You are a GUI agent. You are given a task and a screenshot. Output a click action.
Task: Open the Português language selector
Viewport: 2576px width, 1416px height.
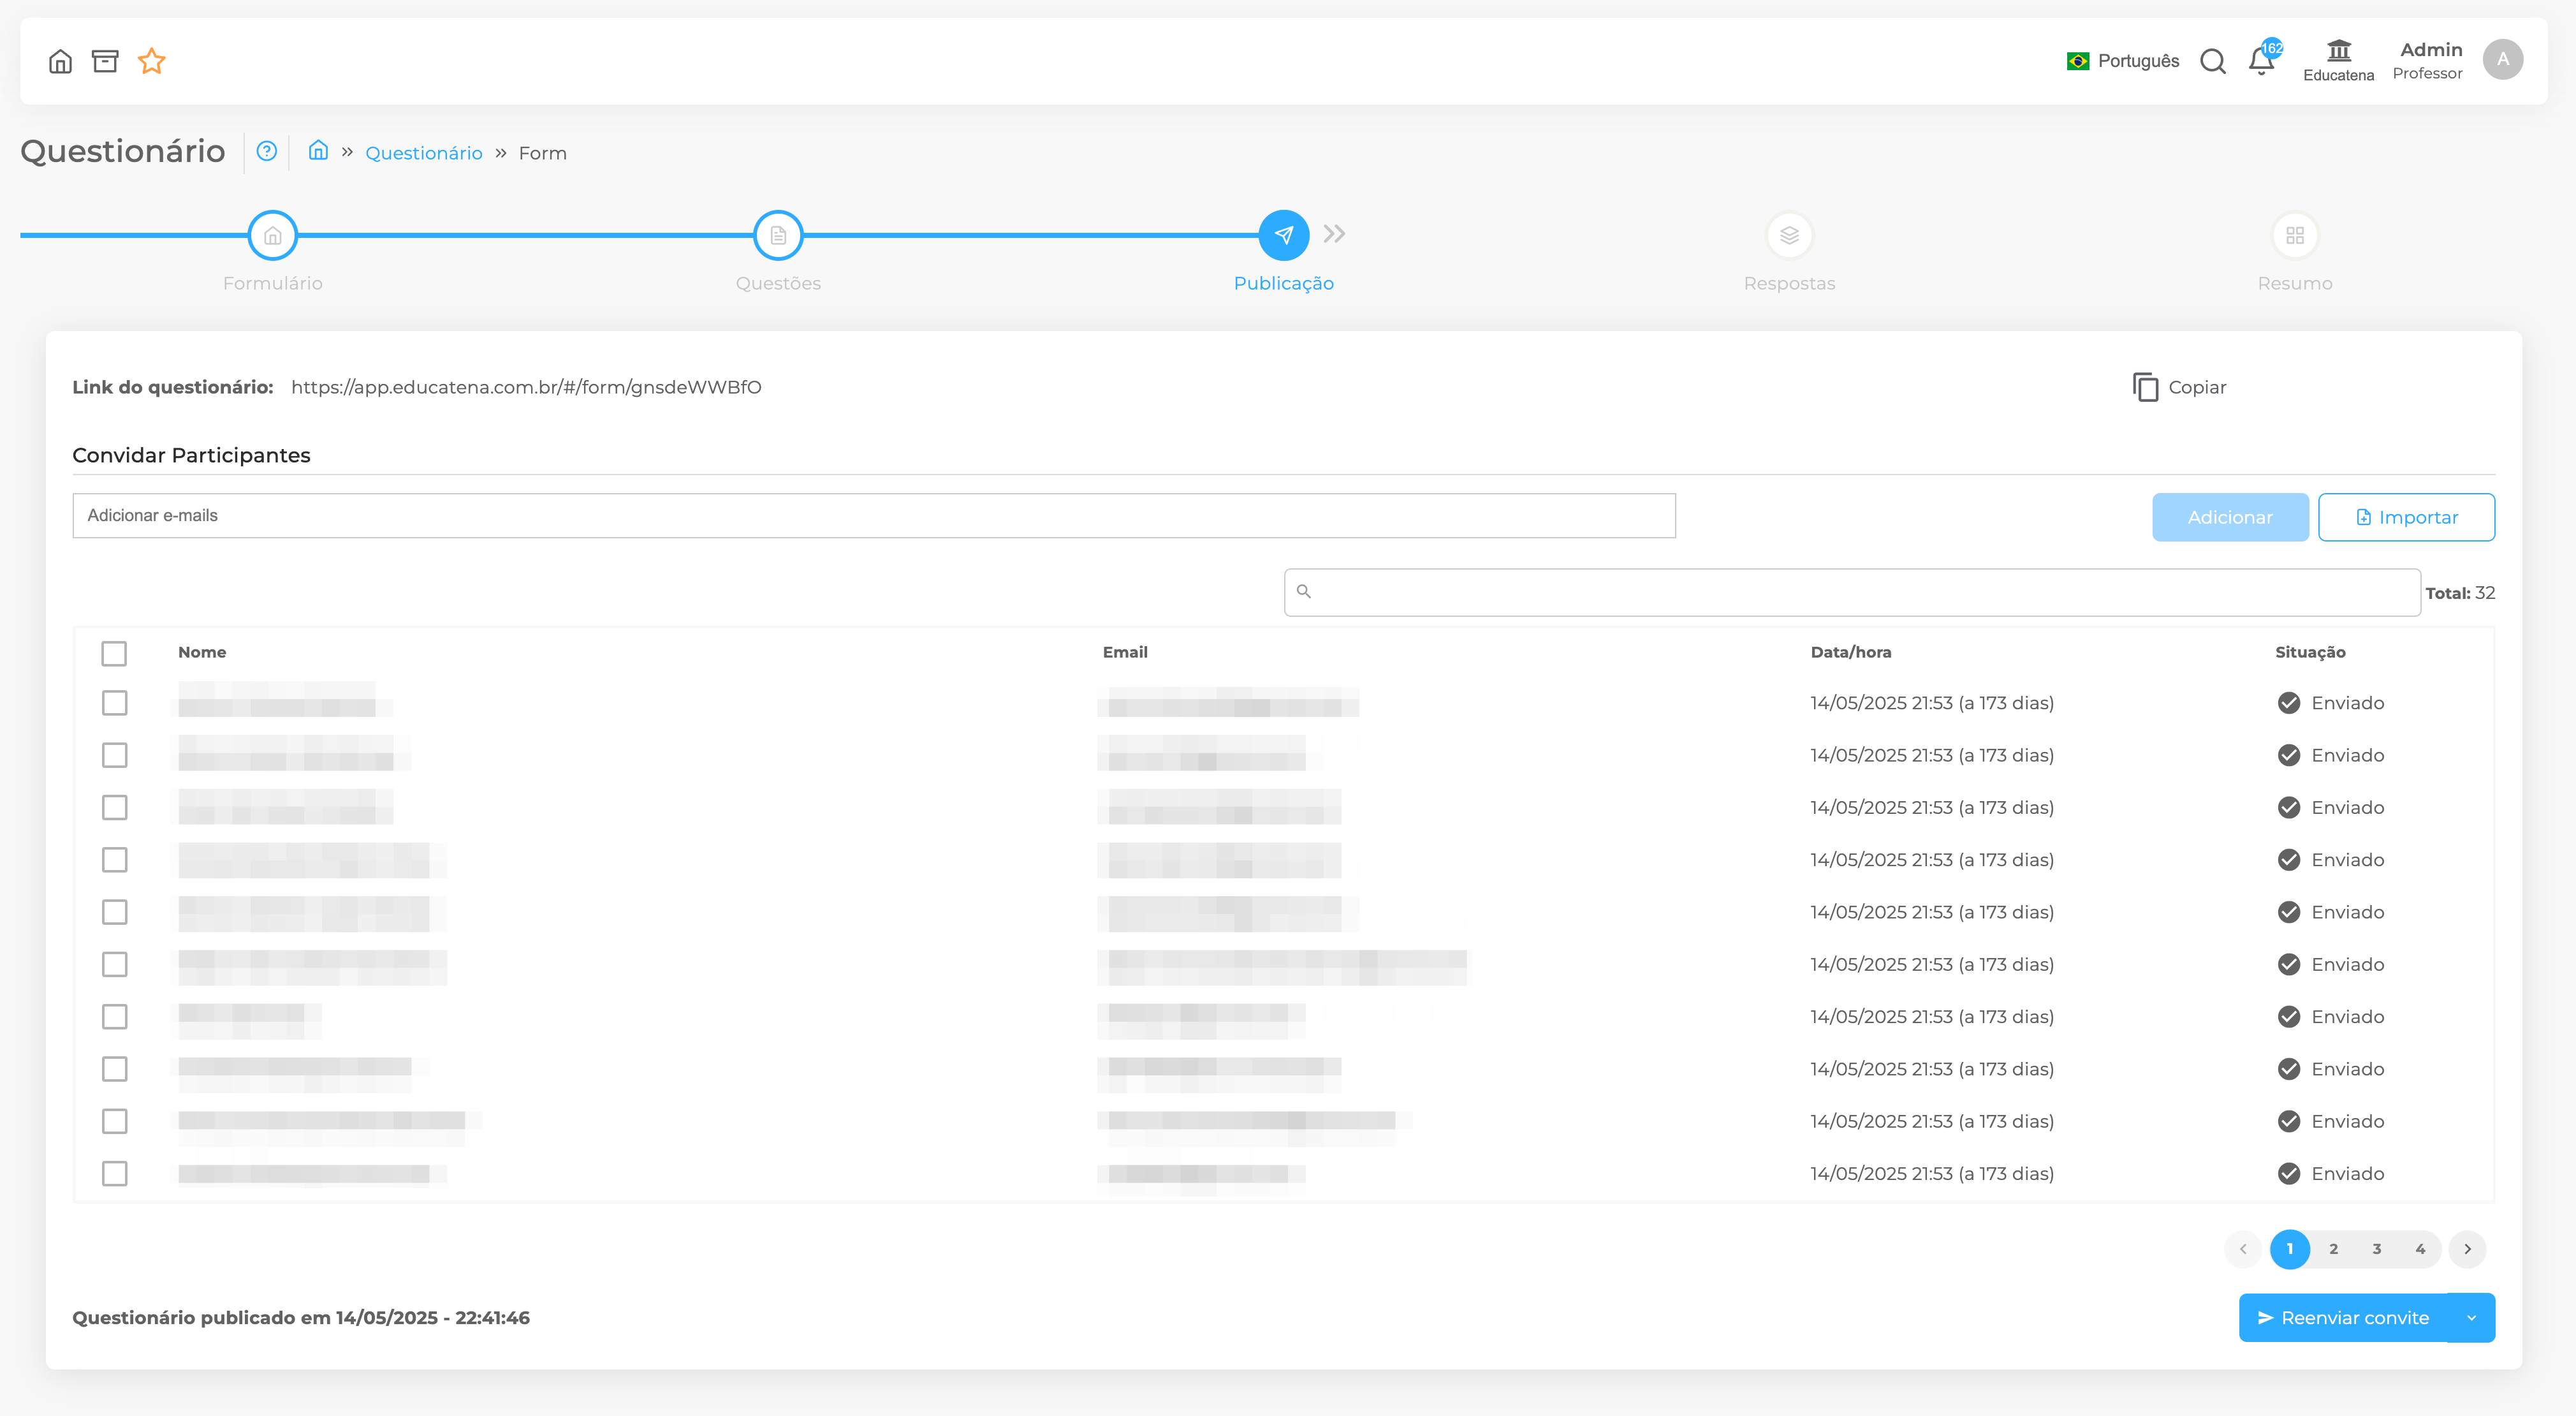click(2123, 61)
